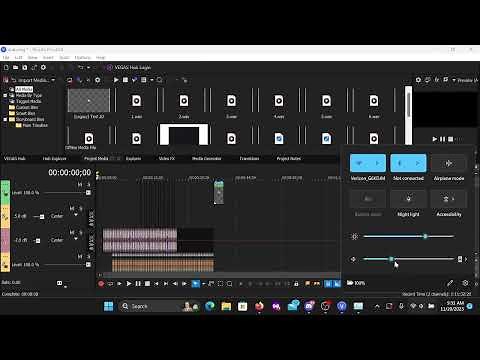The height and width of the screenshot is (360, 480).
Task: Open the View menu
Action: pyautogui.click(x=32, y=58)
